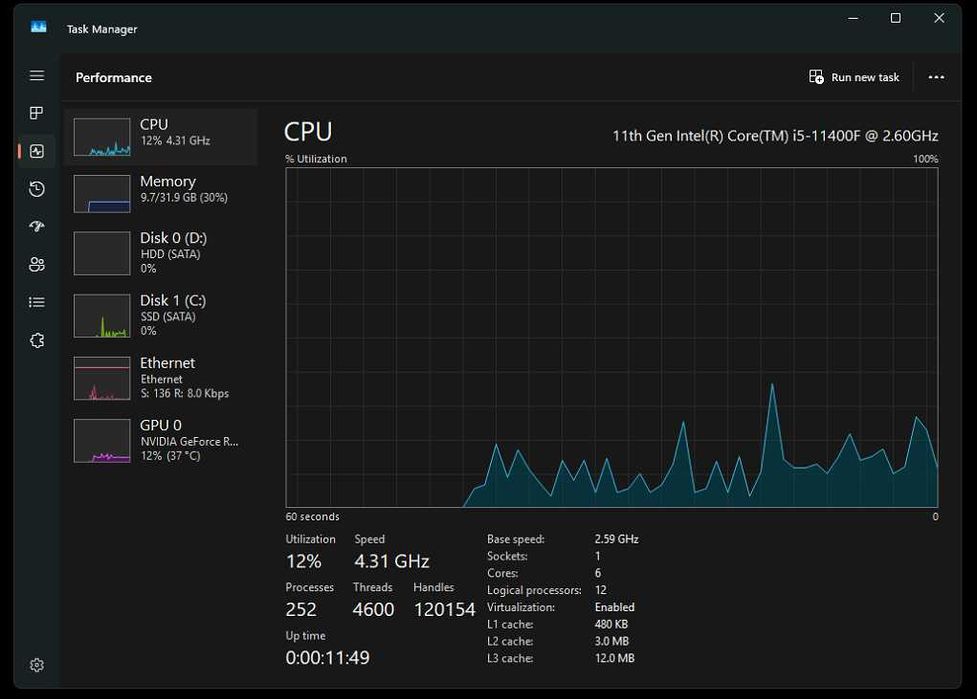Click Run new task button
The height and width of the screenshot is (699, 977).
855,77
